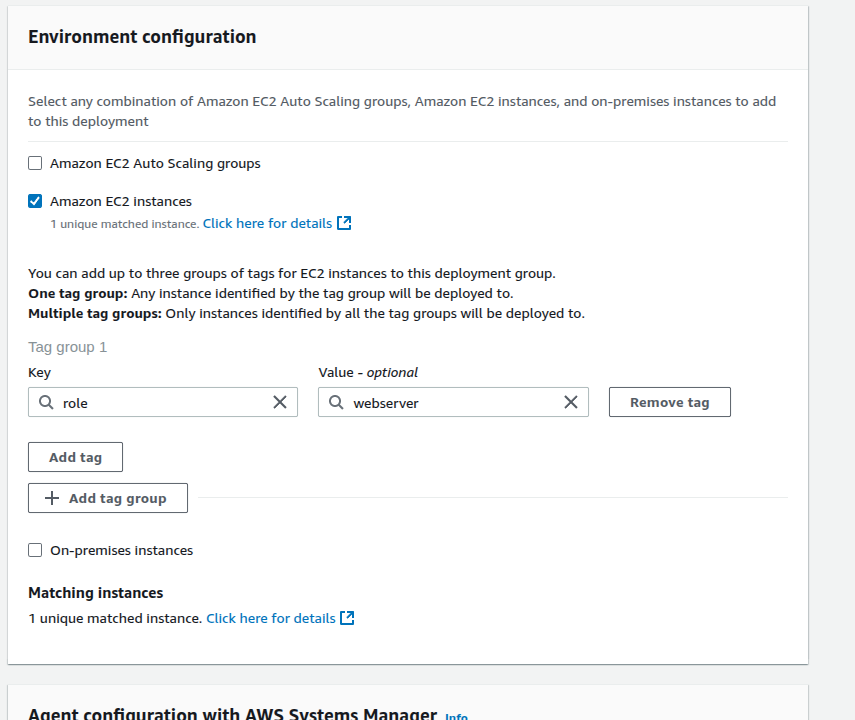855x720 pixels.
Task: Enable Amazon EC2 Auto Scaling groups checkbox
Action: point(36,163)
